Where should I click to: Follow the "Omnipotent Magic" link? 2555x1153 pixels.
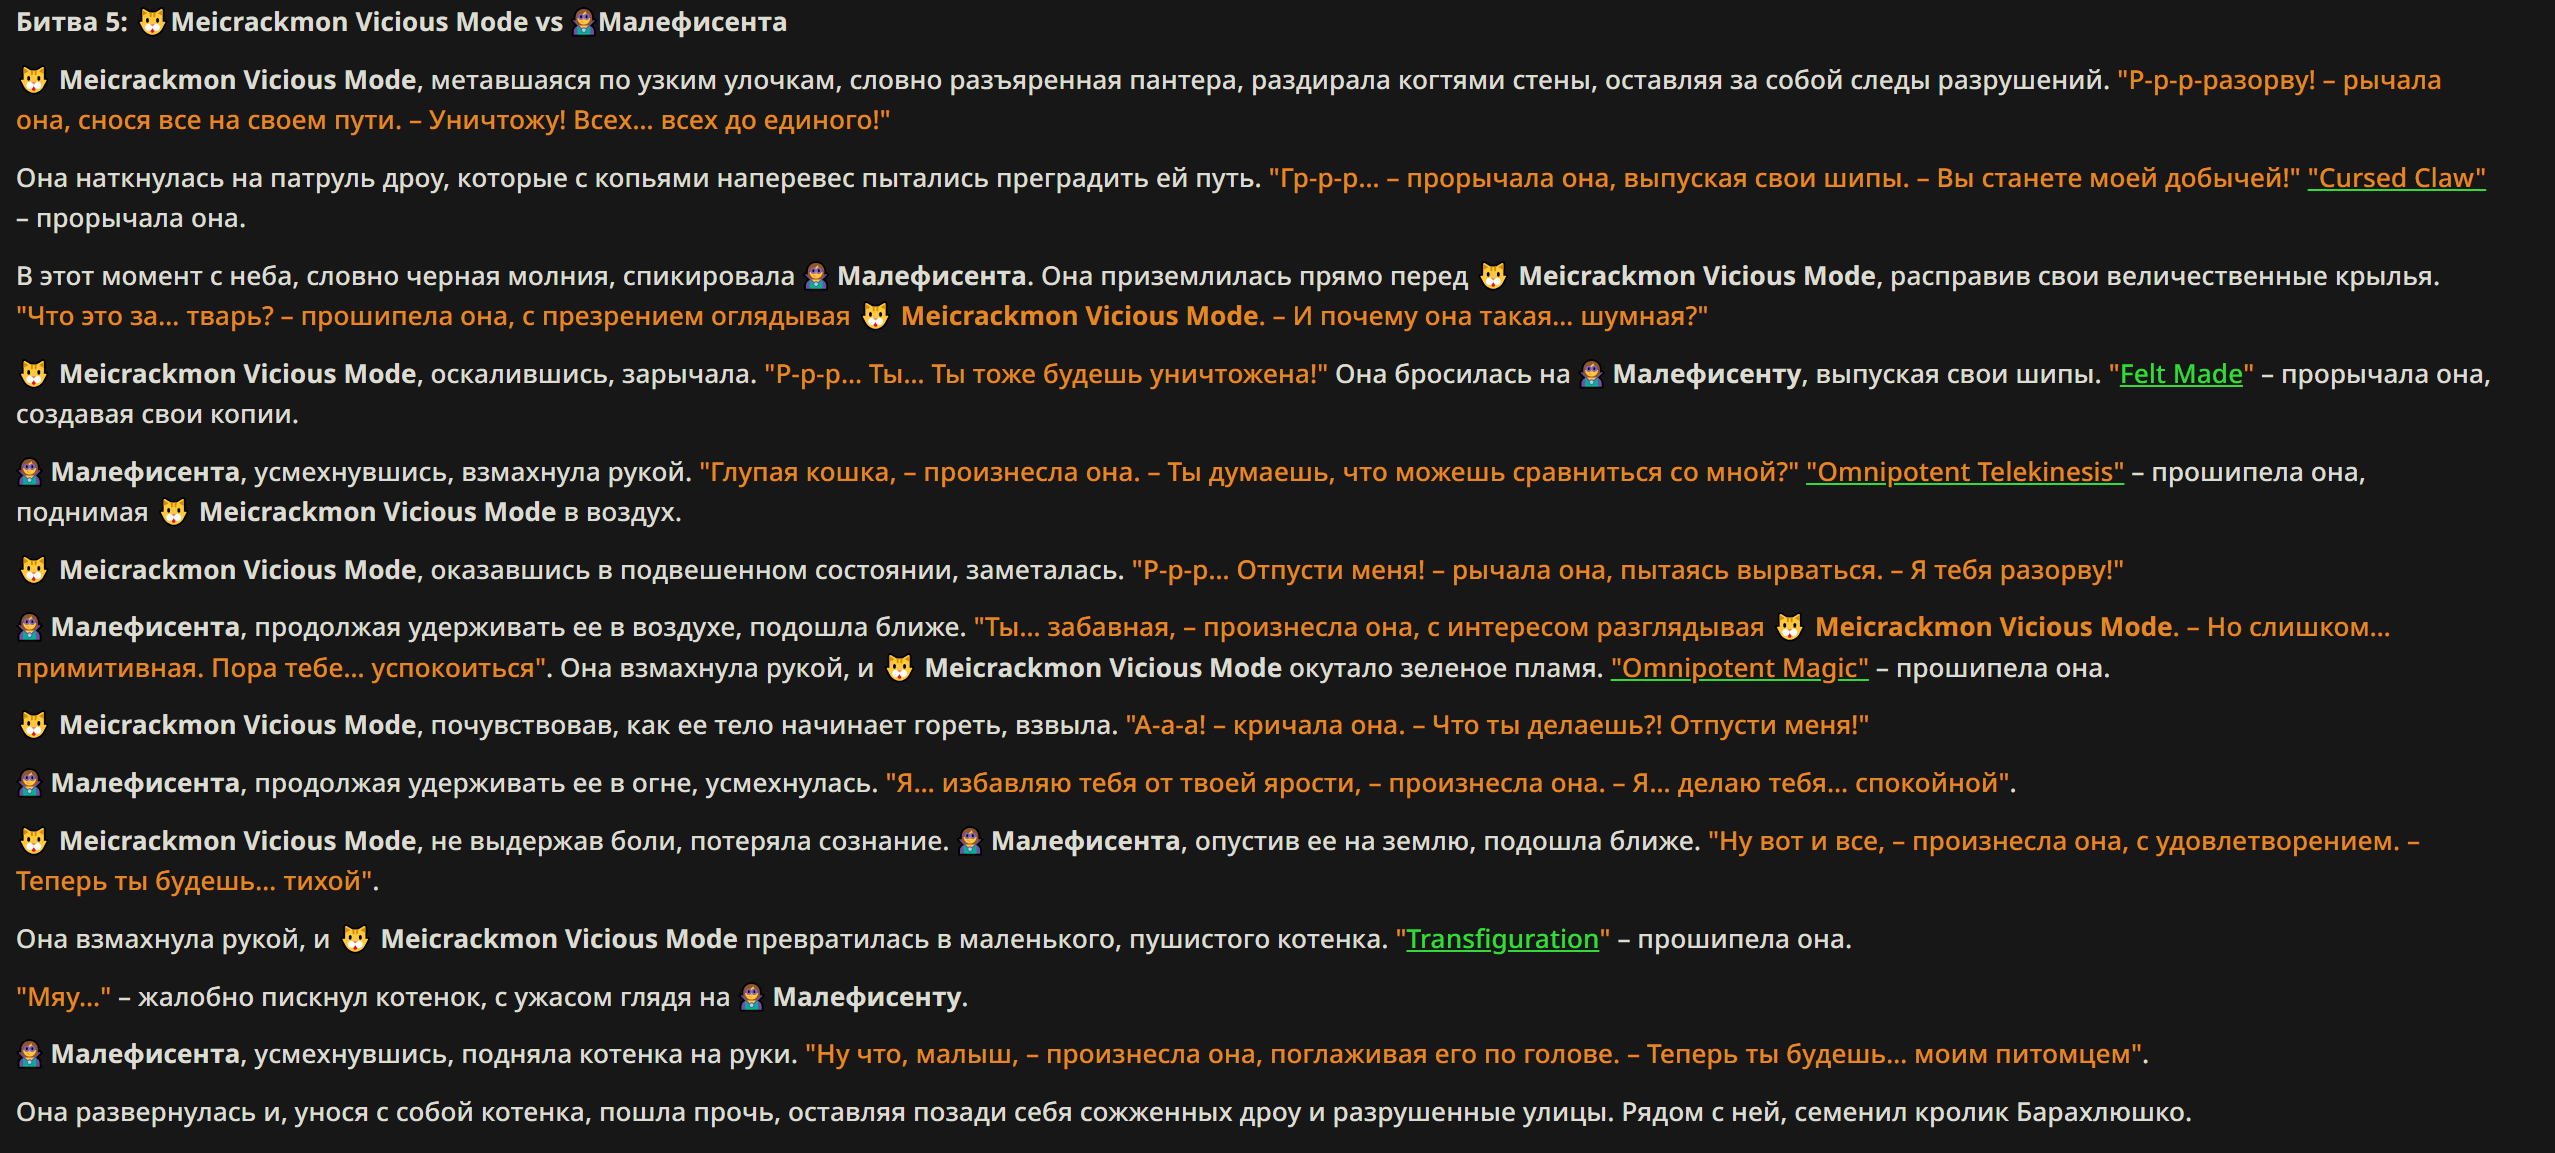(x=1739, y=668)
